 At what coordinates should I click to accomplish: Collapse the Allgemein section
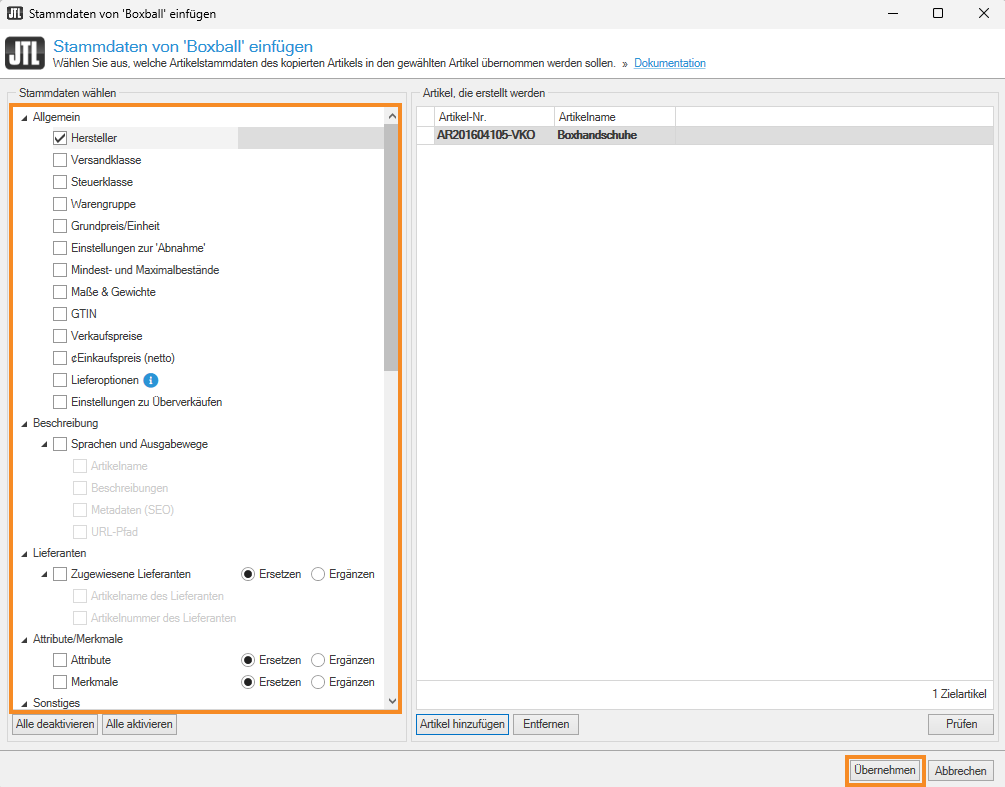click(24, 118)
